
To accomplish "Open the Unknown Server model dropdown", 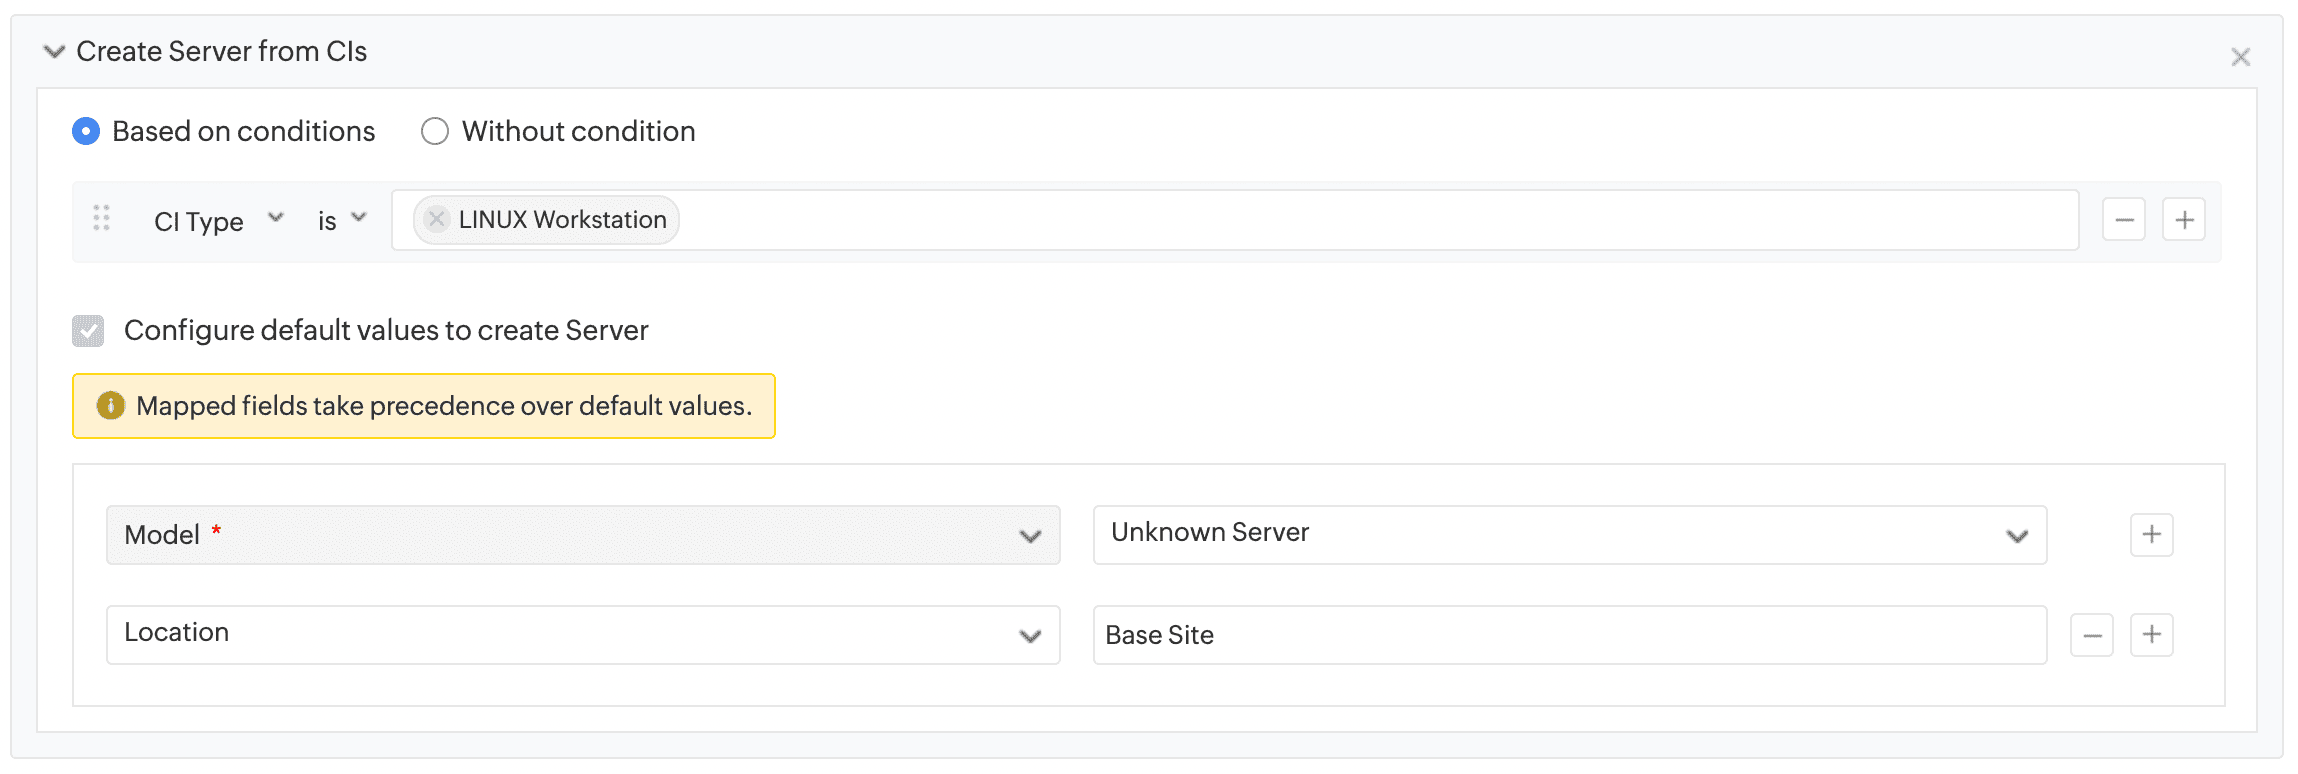I will tap(1569, 535).
